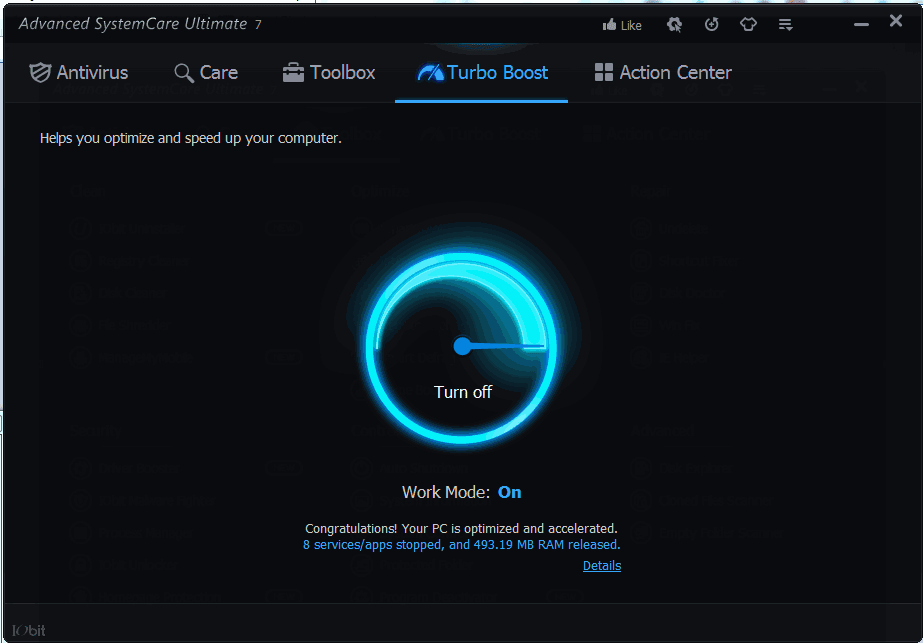
Task: Open the Rescue Center circular-arrow icon
Action: [711, 25]
